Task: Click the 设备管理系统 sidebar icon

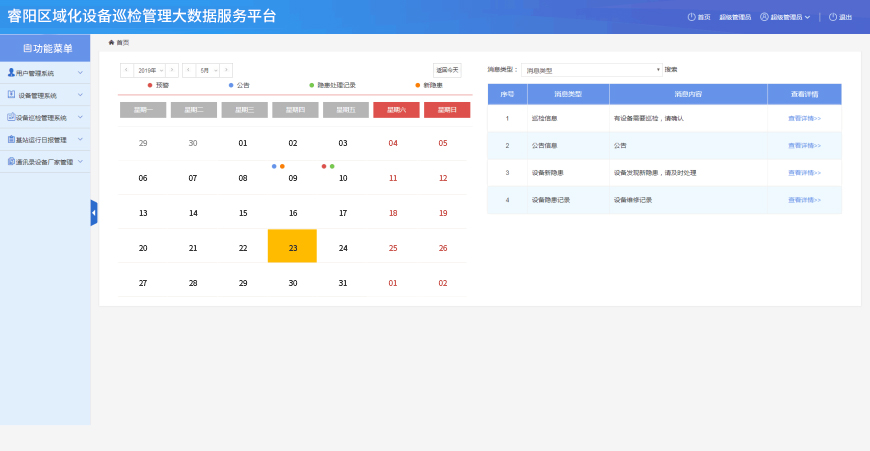Action: pos(11,95)
